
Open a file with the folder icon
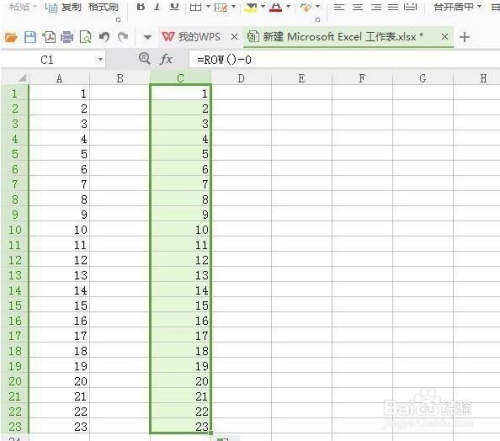tap(11, 37)
